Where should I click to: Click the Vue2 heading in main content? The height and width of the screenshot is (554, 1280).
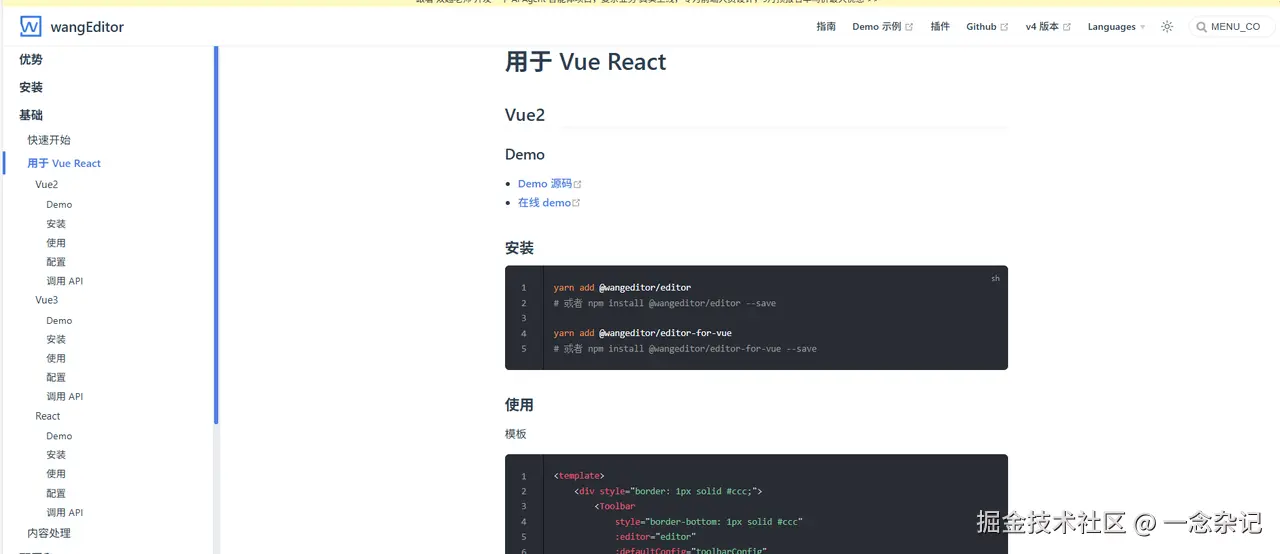click(x=525, y=115)
